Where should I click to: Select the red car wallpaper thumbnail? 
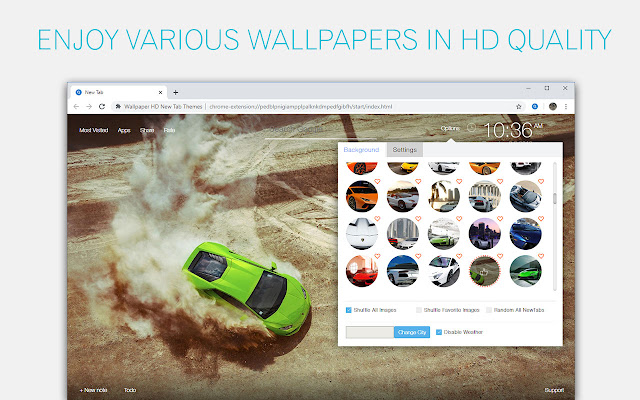[x=362, y=271]
